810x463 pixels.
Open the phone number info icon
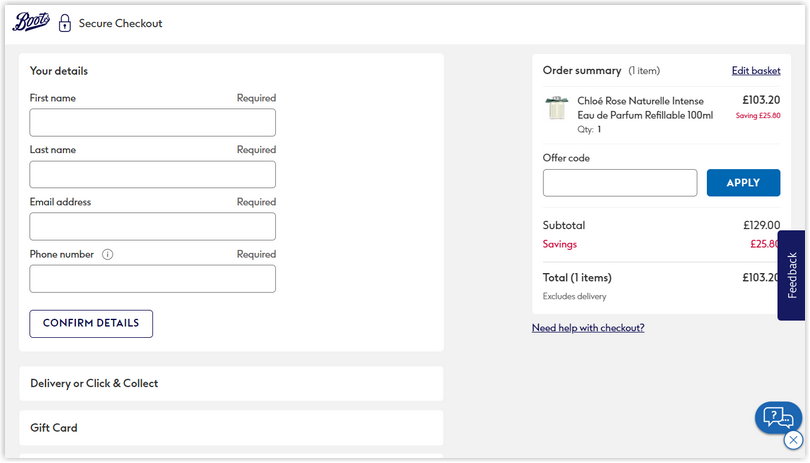[107, 254]
